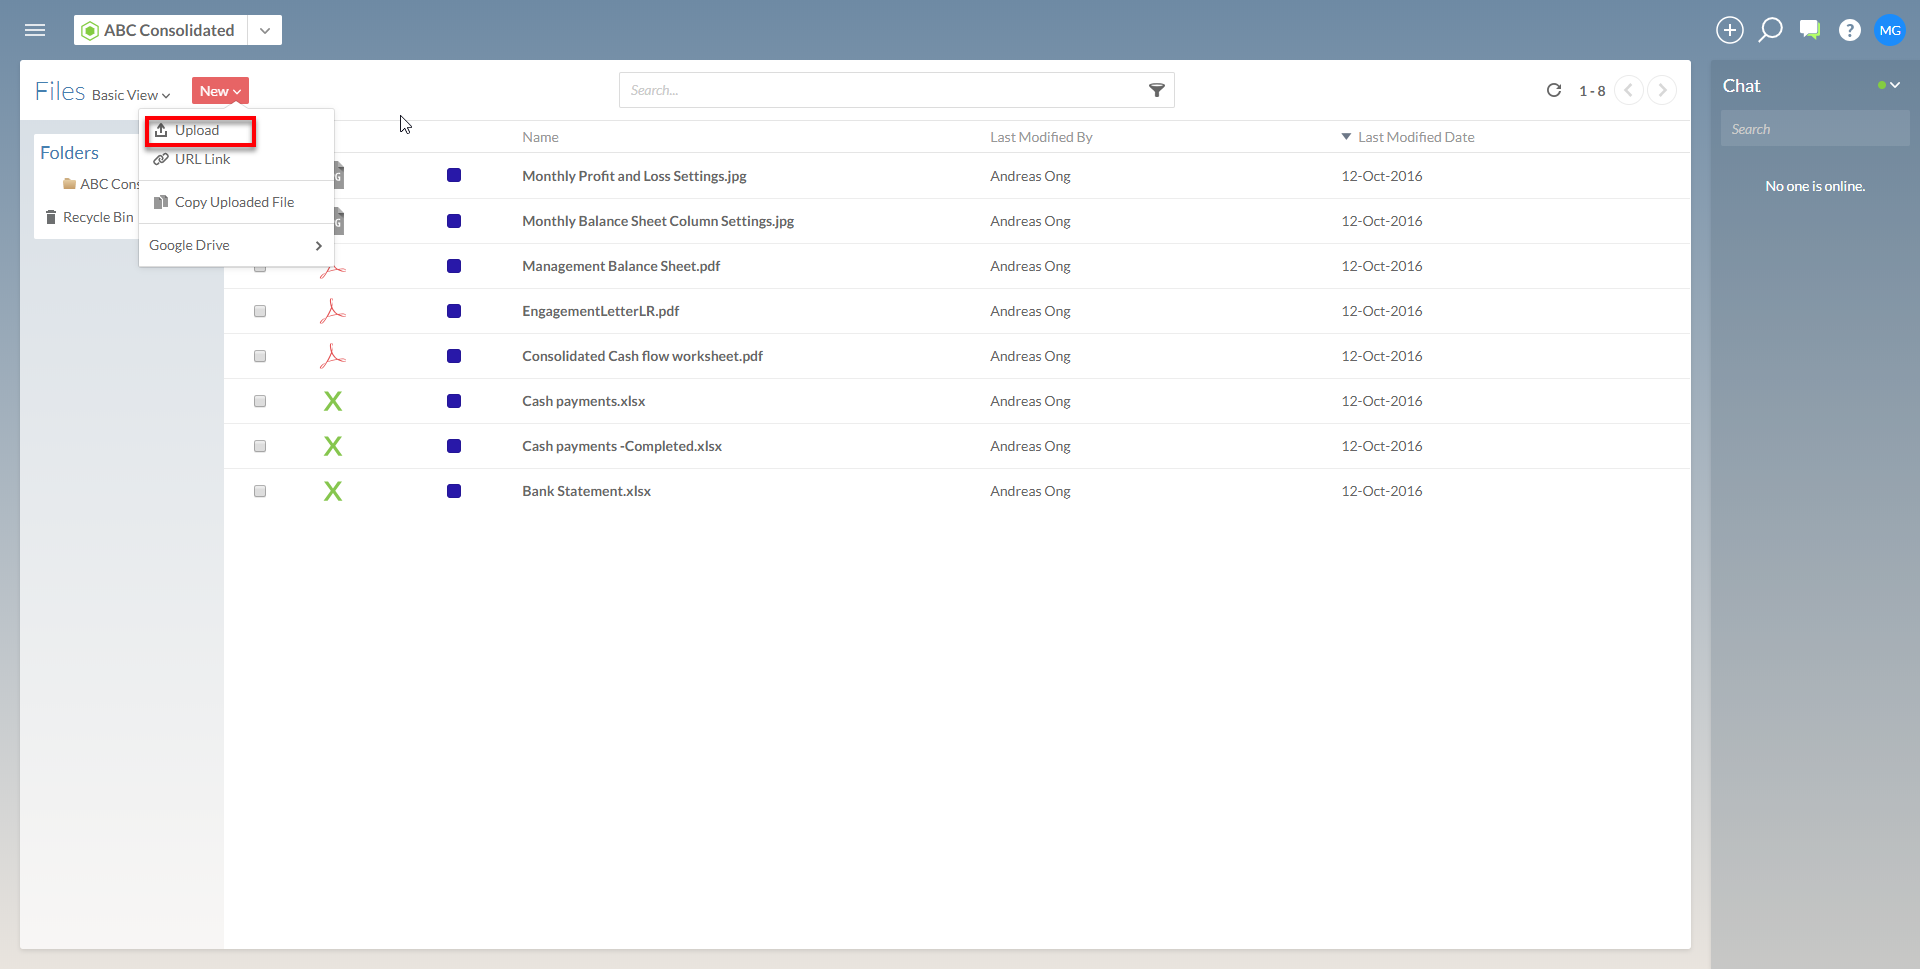This screenshot has width=1920, height=969.
Task: Expand the ABC Consolidated entity dropdown arrow
Action: 265,30
